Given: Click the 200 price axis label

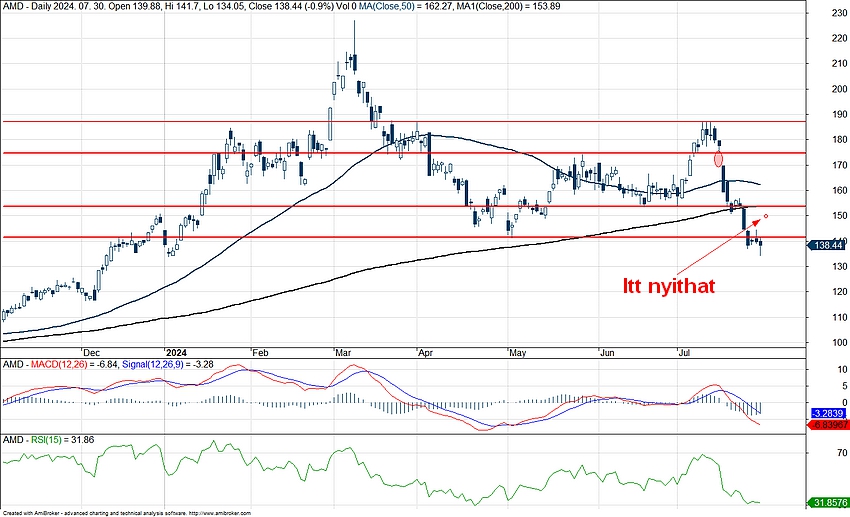Looking at the screenshot, I should pyautogui.click(x=839, y=89).
